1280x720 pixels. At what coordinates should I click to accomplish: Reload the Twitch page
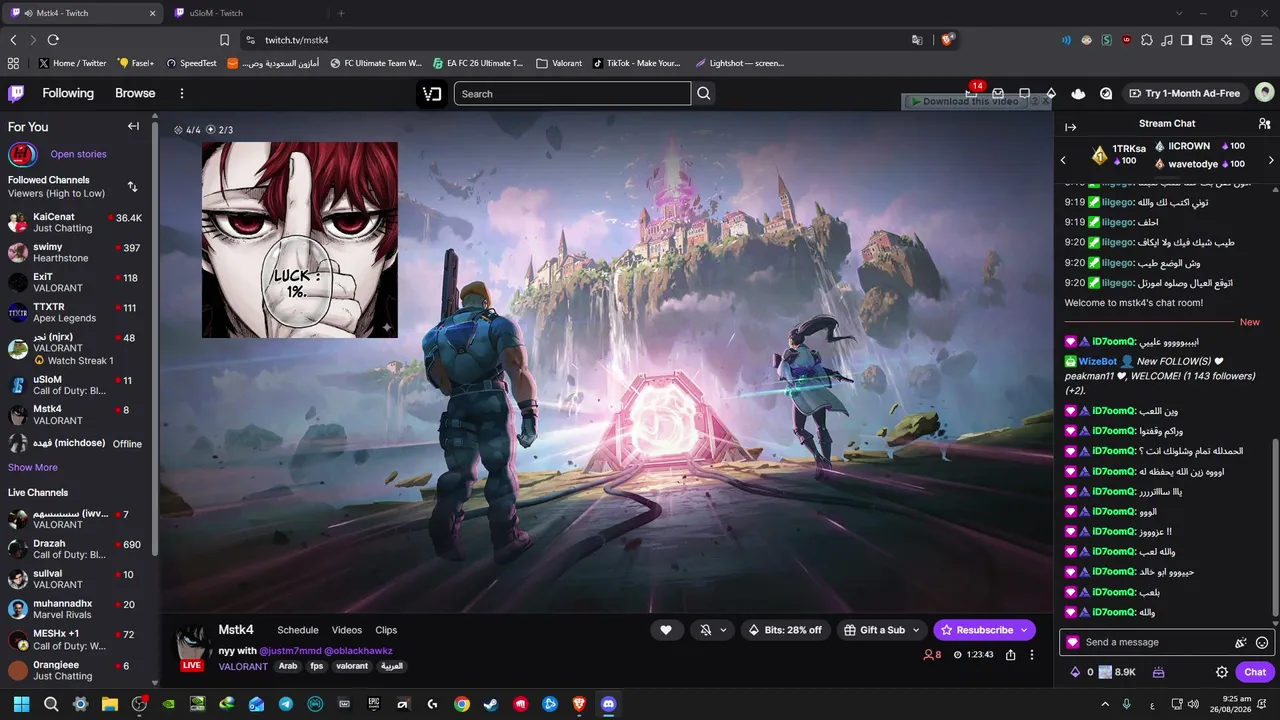[x=53, y=40]
